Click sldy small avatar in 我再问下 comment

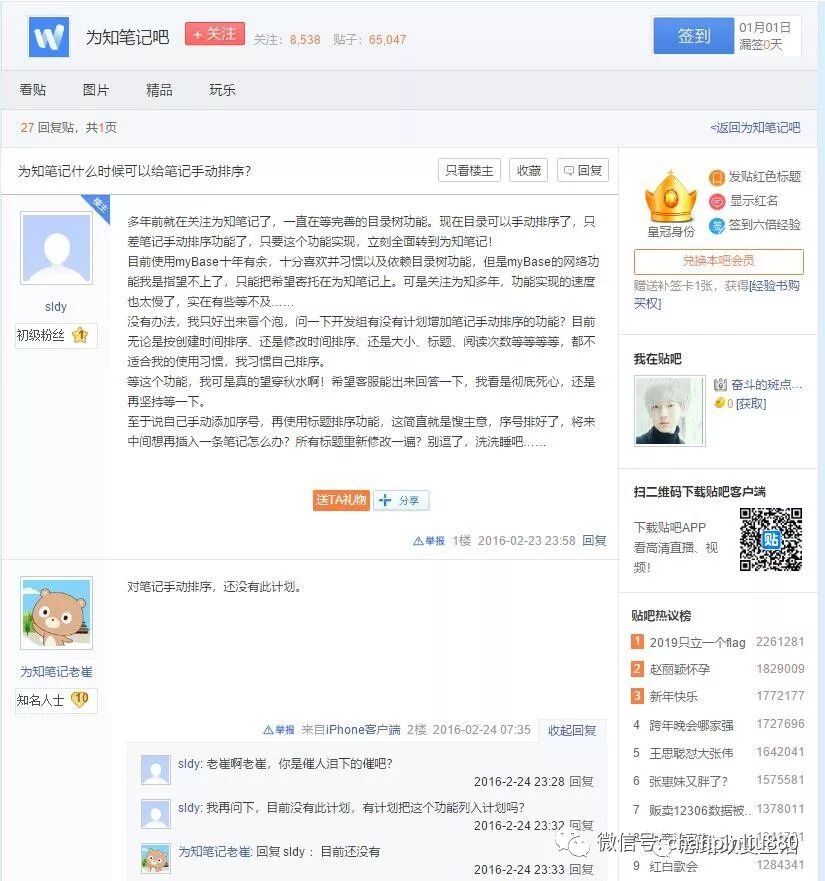pyautogui.click(x=156, y=814)
